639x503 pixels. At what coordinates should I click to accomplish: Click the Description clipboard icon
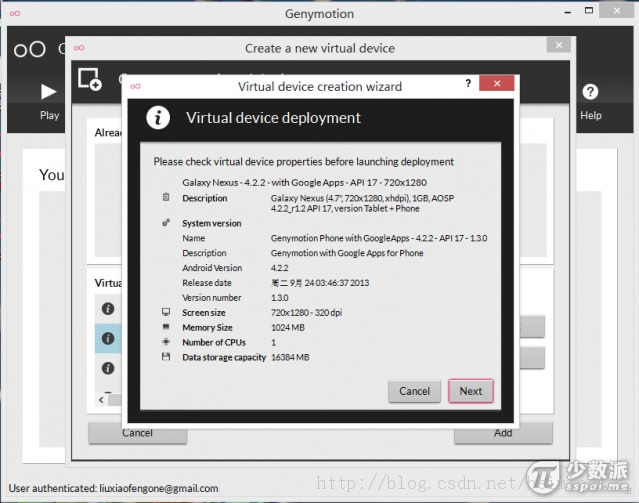pos(166,197)
